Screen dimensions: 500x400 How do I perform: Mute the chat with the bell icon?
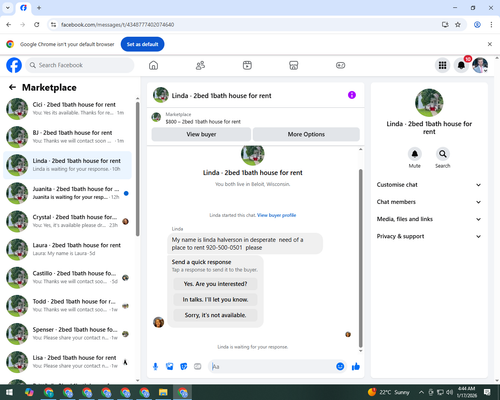pyautogui.click(x=415, y=154)
